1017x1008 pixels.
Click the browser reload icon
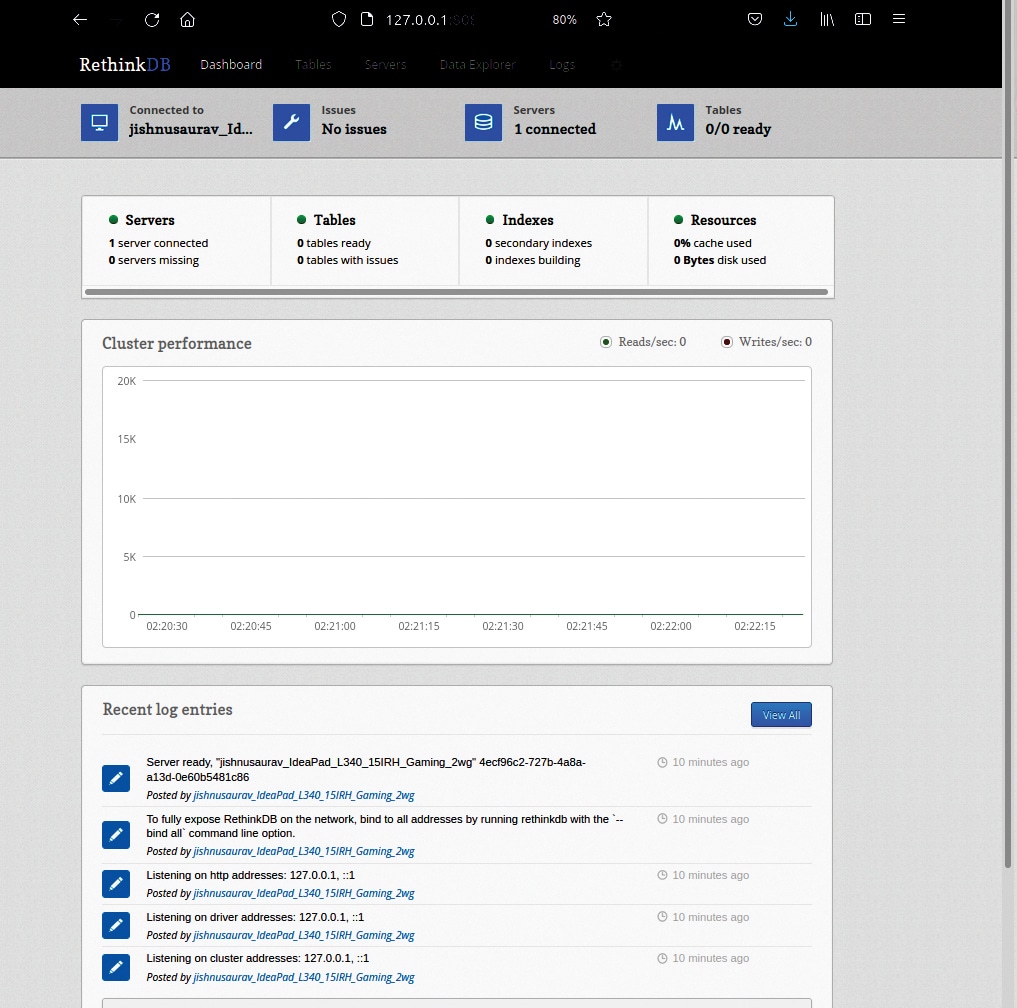click(x=152, y=19)
